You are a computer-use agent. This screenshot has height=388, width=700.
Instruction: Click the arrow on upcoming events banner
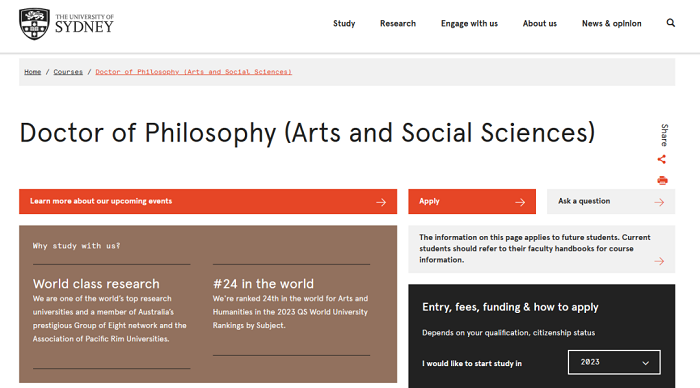381,202
